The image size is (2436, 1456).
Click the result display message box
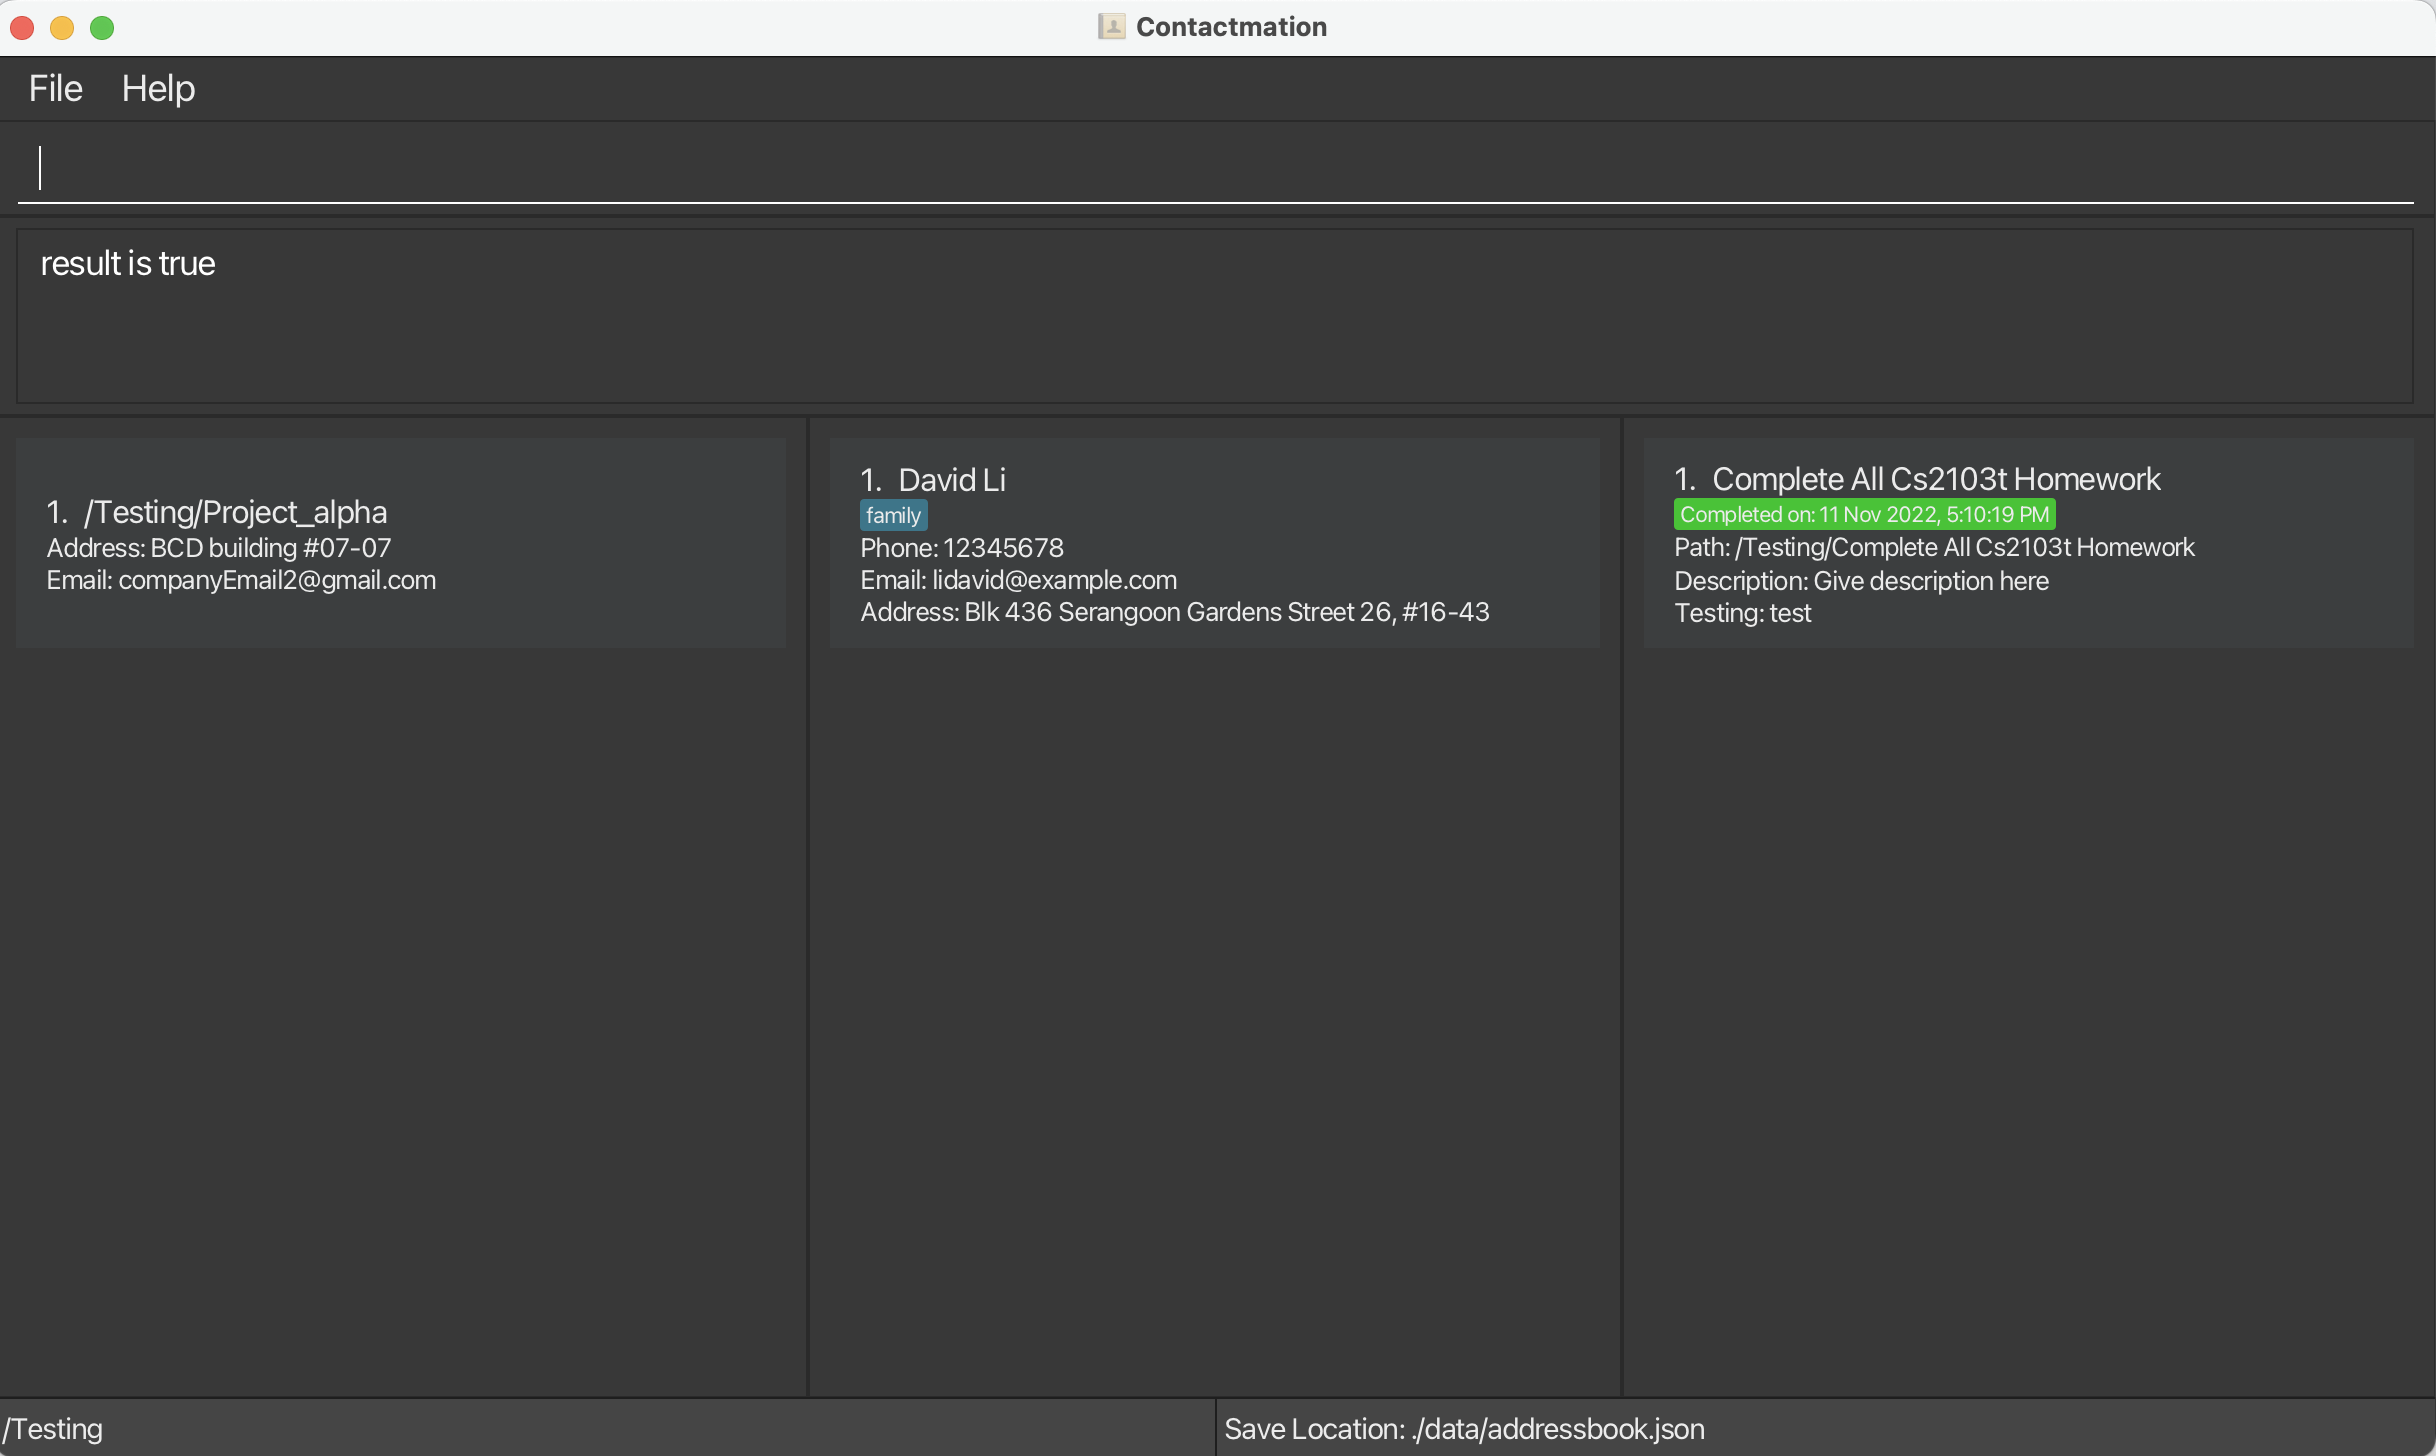pyautogui.click(x=1214, y=317)
